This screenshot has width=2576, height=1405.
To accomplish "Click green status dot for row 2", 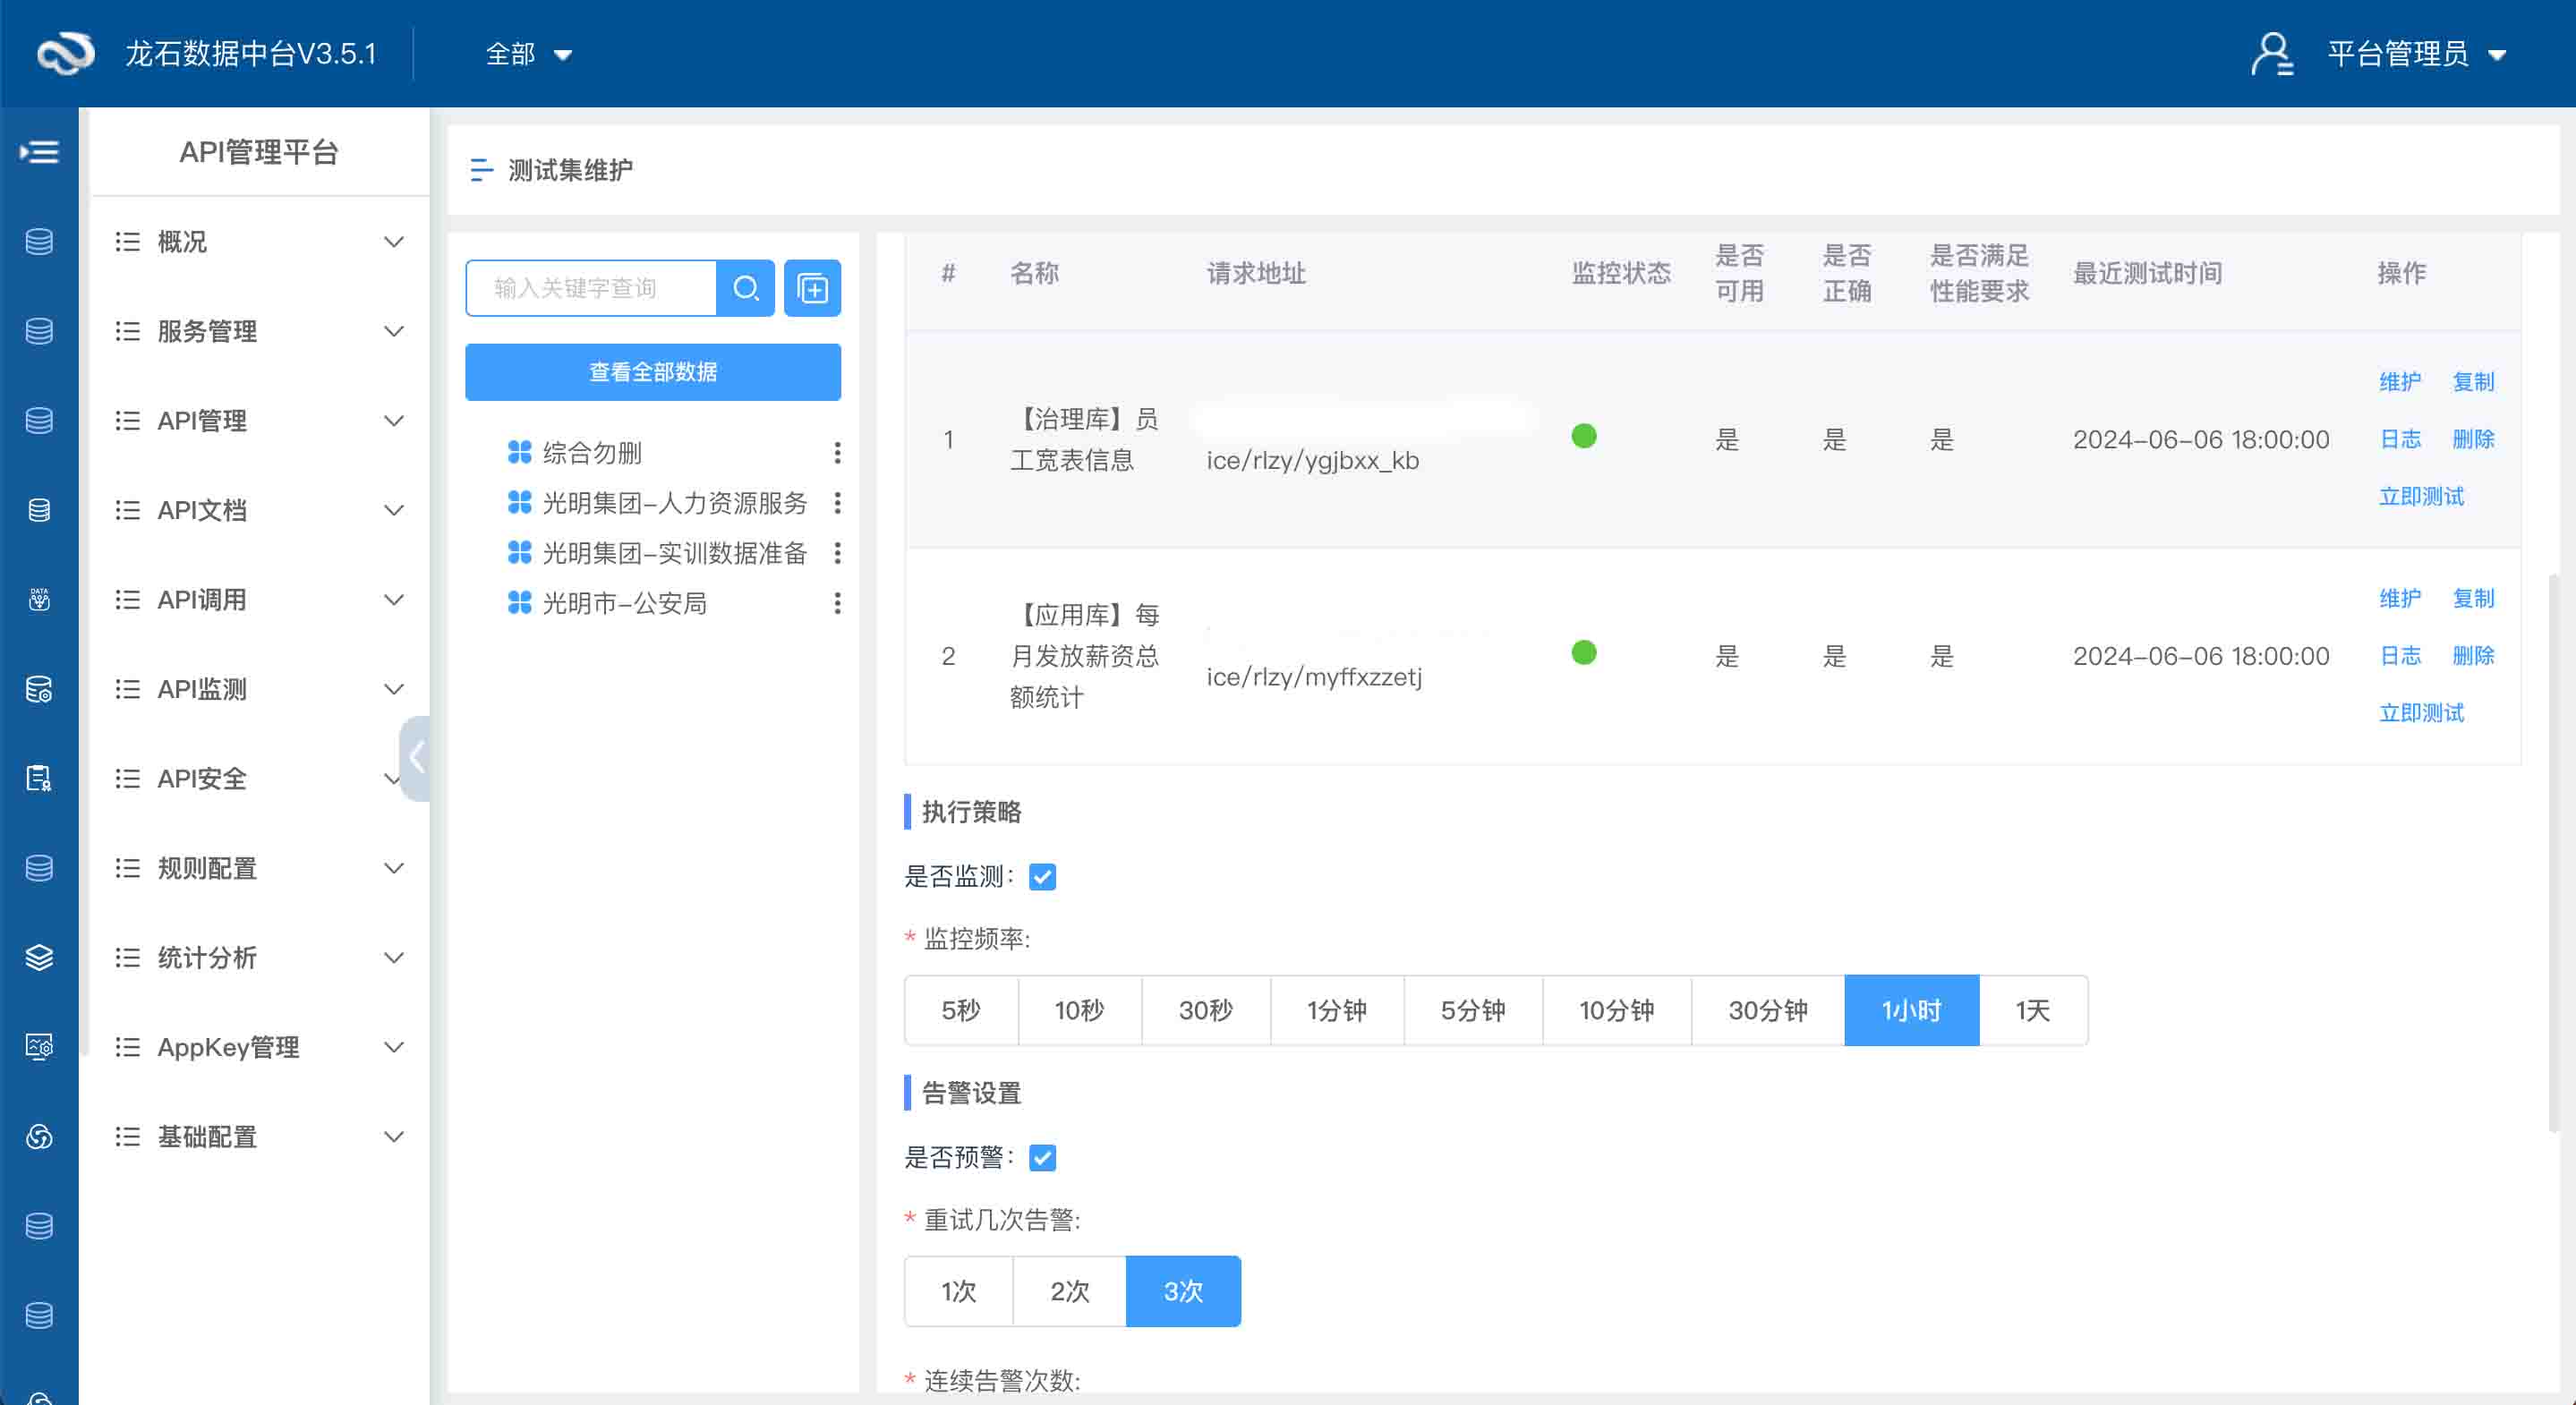I will [1584, 653].
